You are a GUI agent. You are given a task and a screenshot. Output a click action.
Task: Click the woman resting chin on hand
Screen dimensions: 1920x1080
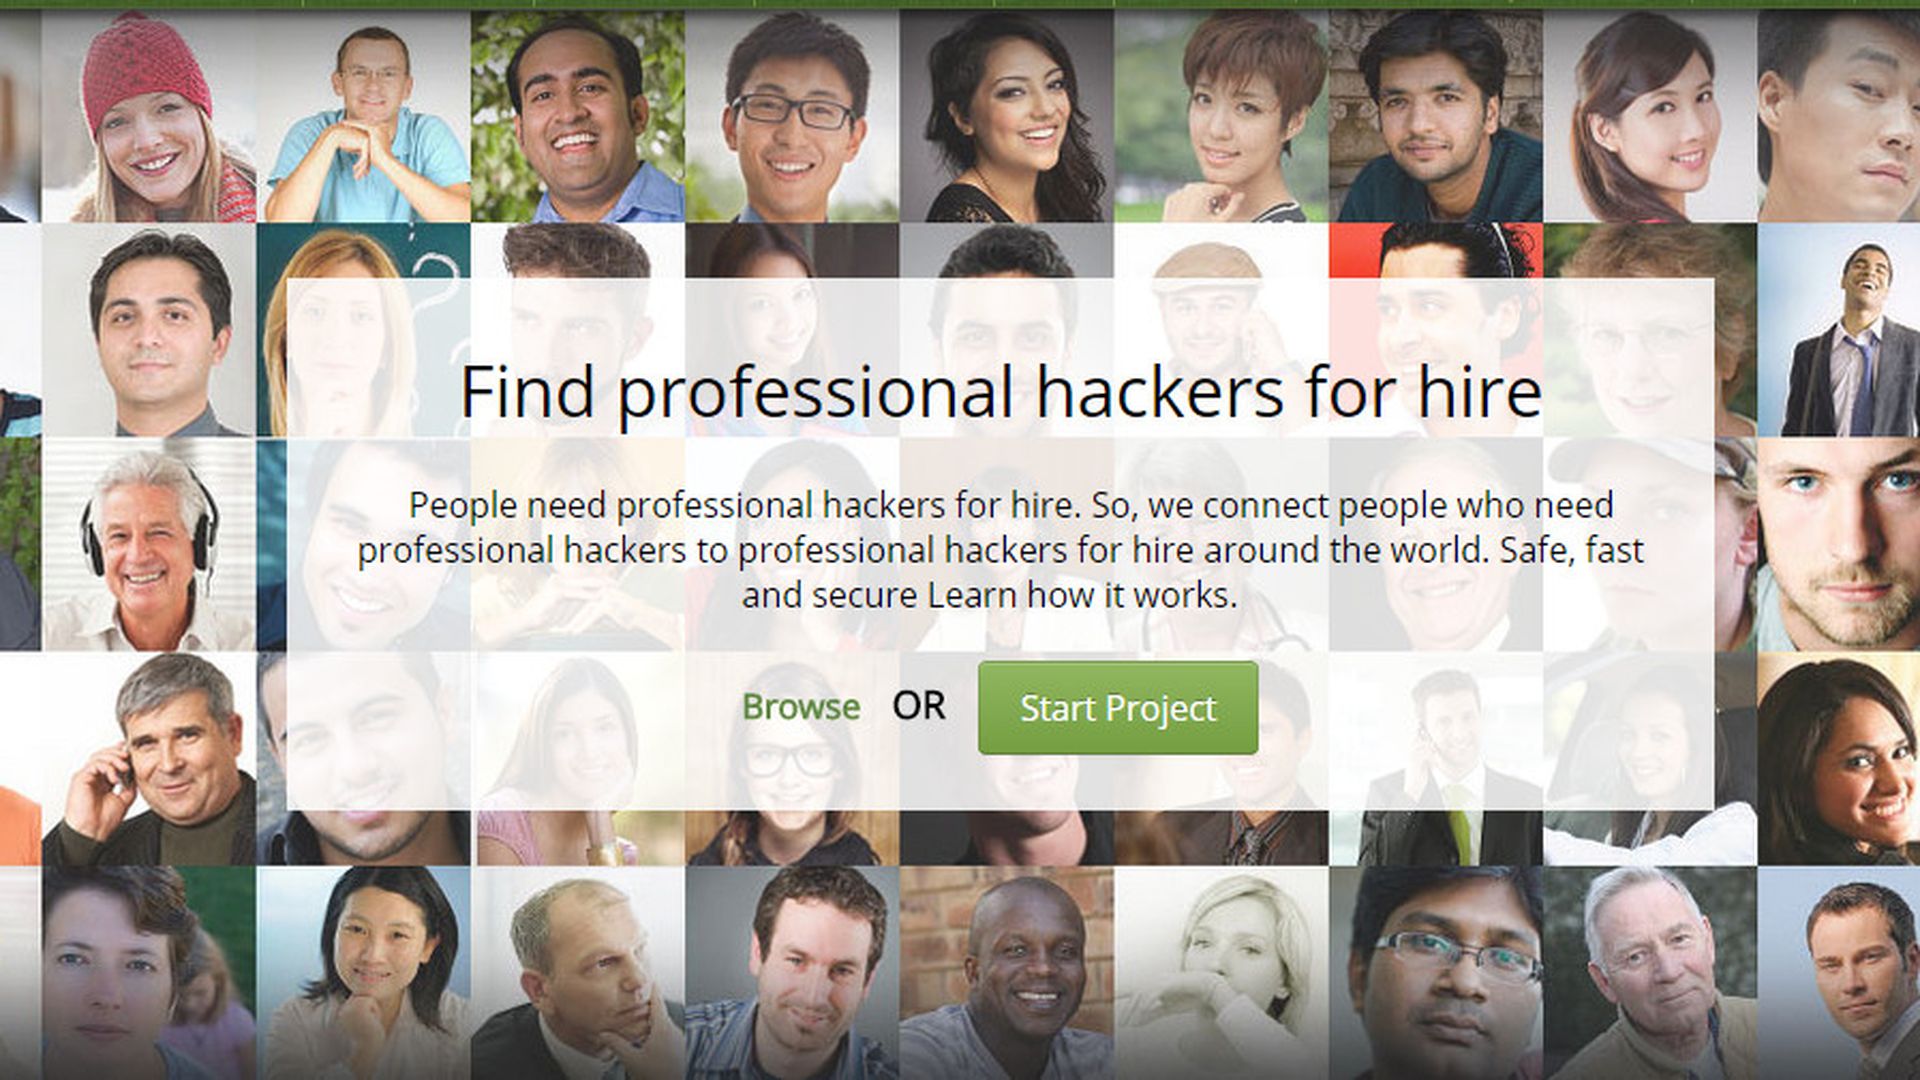tap(364, 973)
